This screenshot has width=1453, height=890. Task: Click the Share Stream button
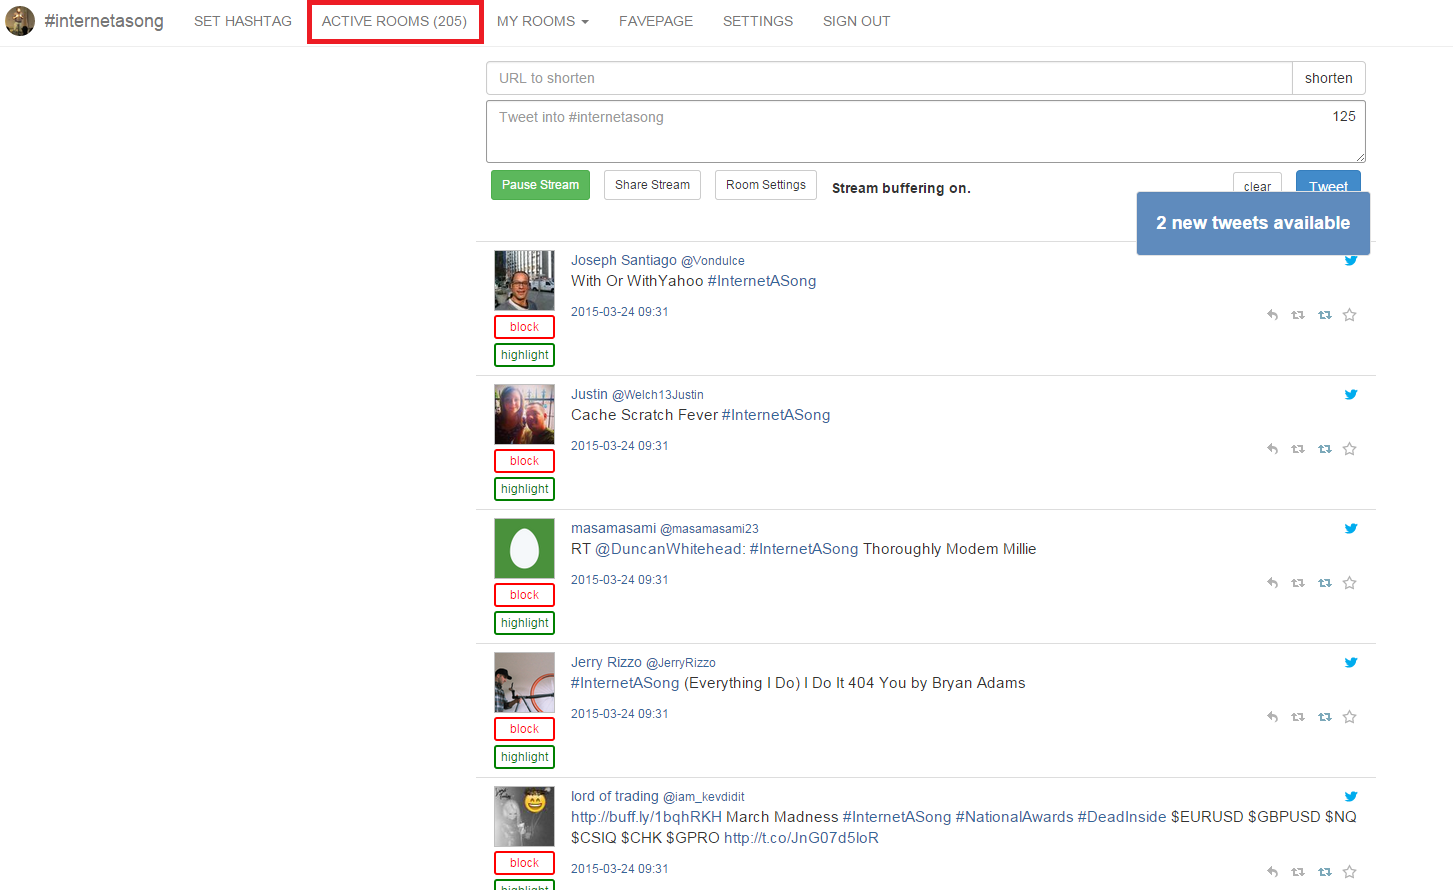point(652,185)
